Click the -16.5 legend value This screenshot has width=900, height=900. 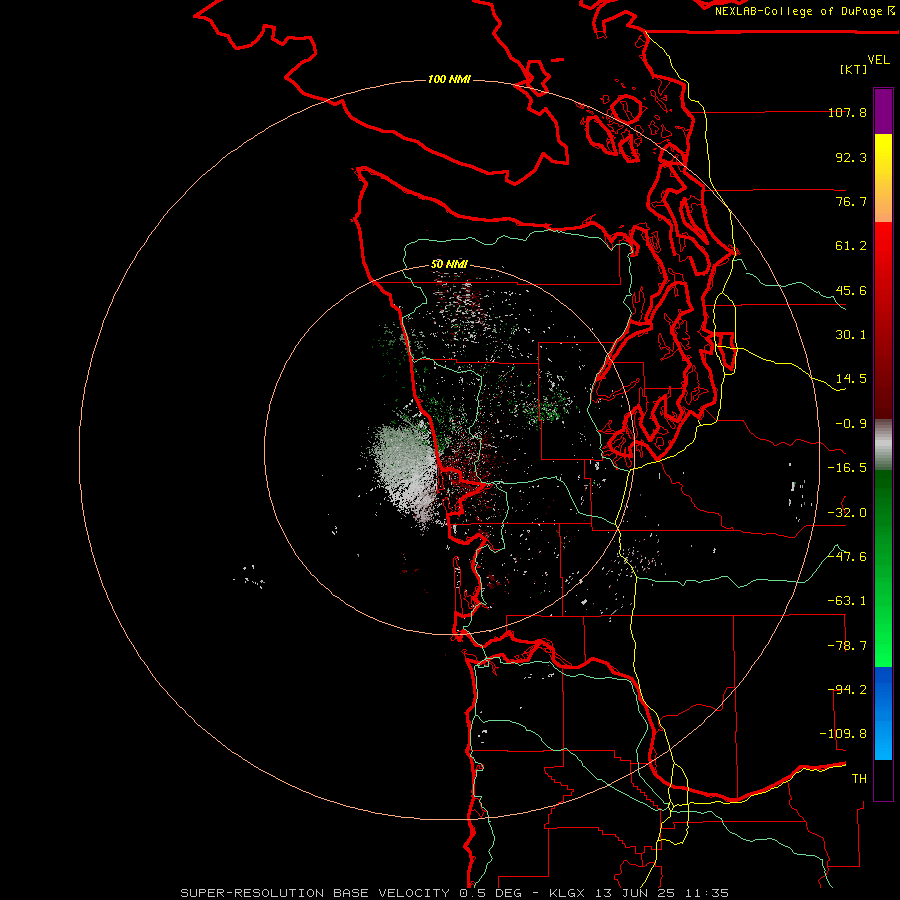tap(847, 468)
